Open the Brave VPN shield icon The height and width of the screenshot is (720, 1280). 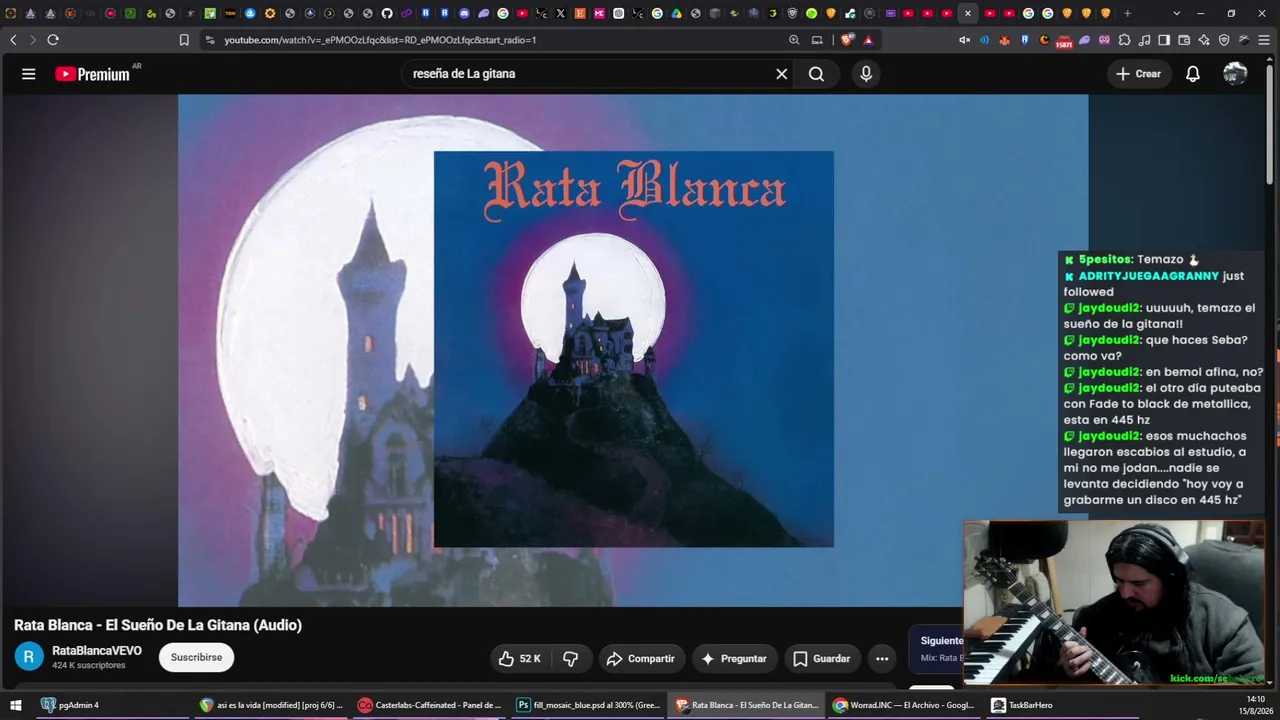1224,40
